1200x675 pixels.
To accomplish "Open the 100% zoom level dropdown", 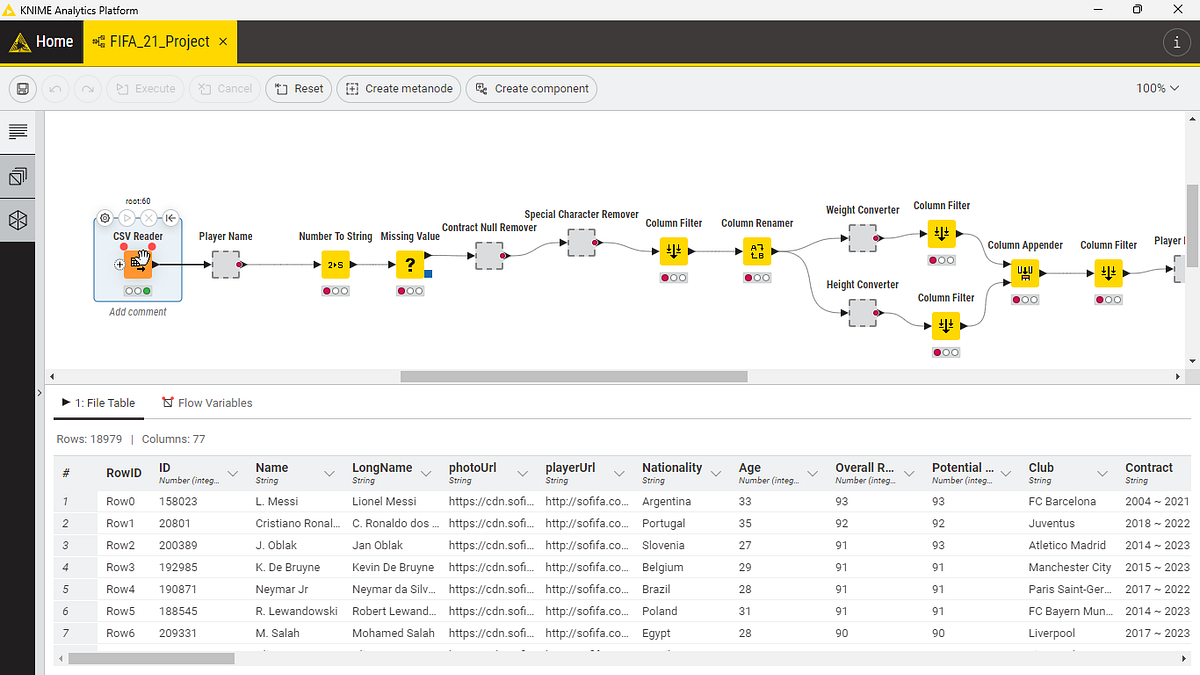I will tap(1156, 88).
